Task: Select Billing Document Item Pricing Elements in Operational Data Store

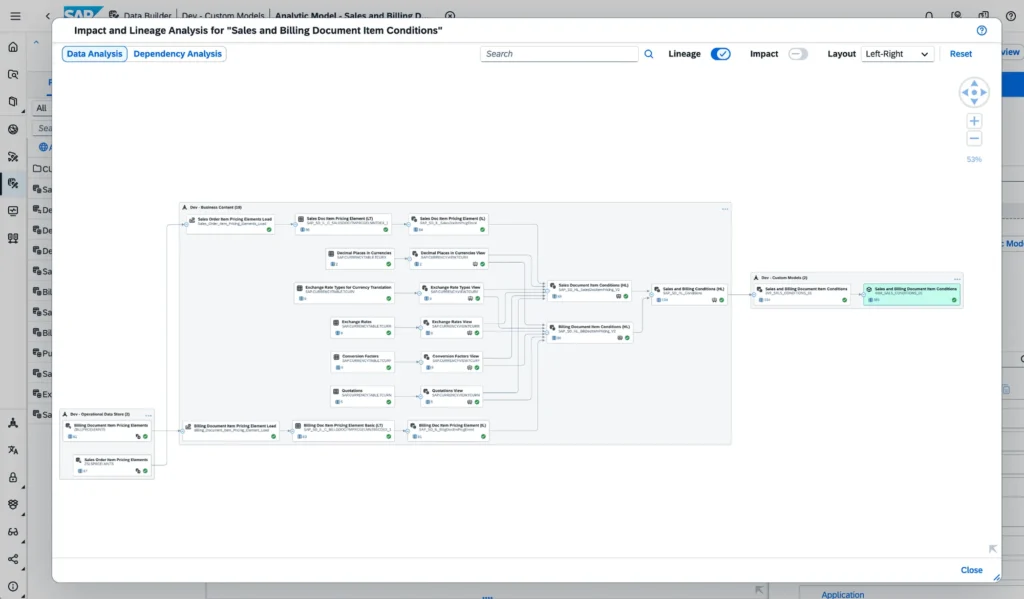Action: click(108, 430)
